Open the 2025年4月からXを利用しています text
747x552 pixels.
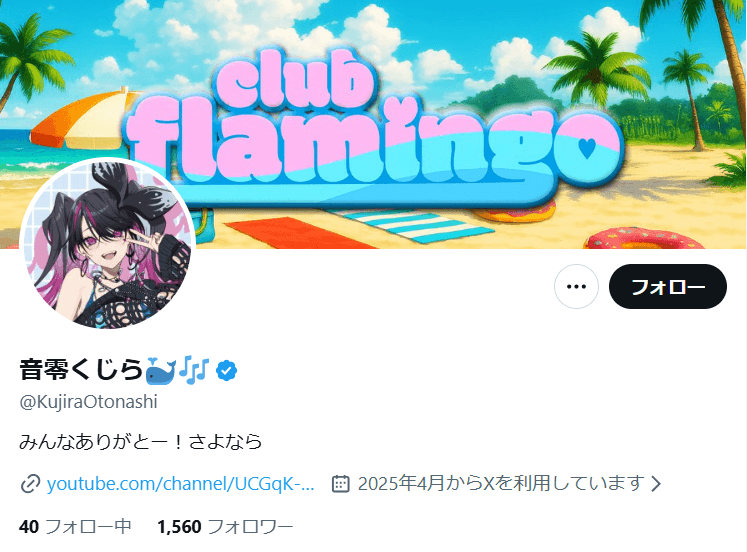[501, 483]
